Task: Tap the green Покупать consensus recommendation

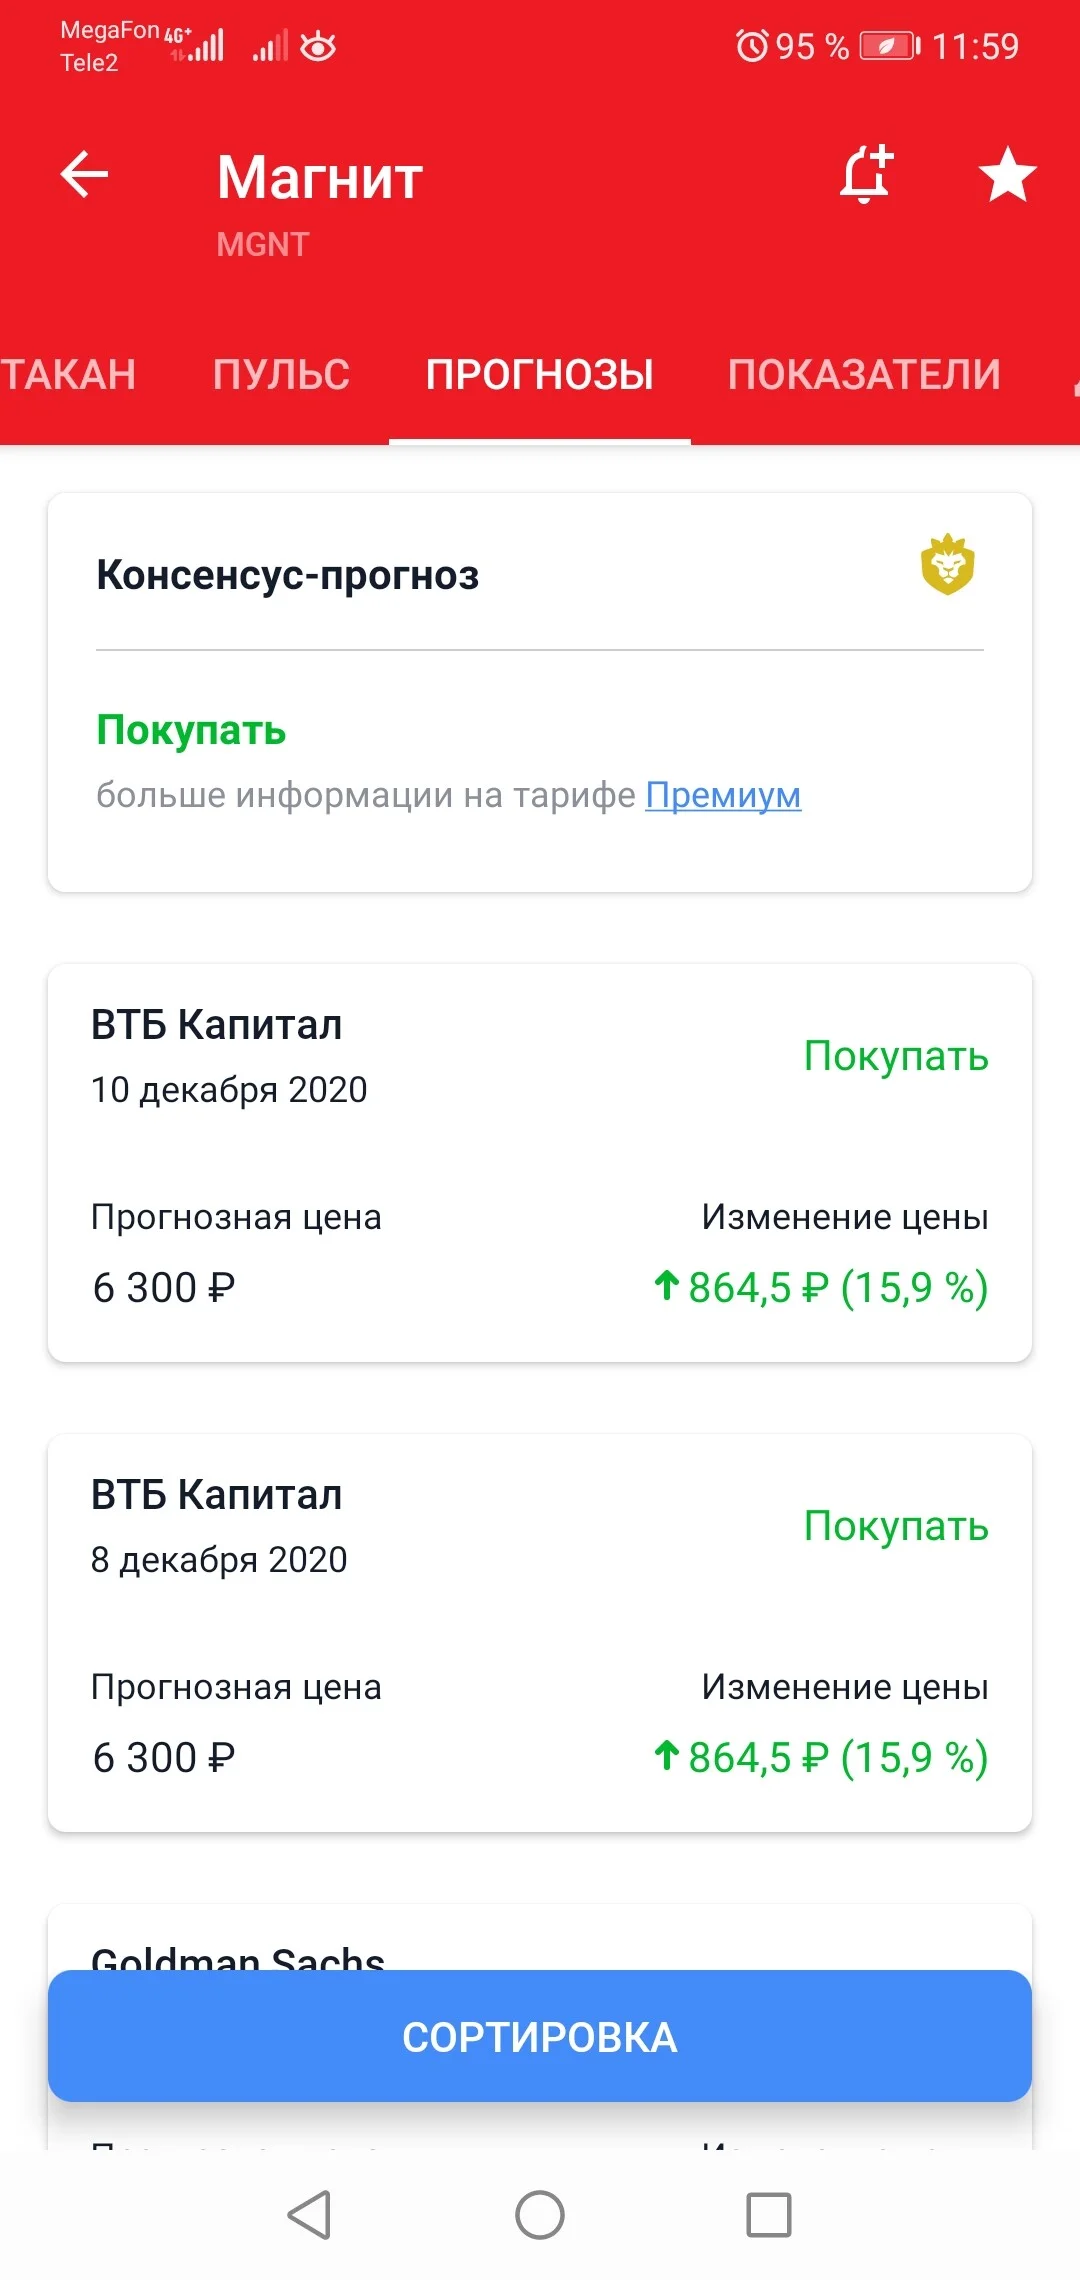Action: coord(191,731)
